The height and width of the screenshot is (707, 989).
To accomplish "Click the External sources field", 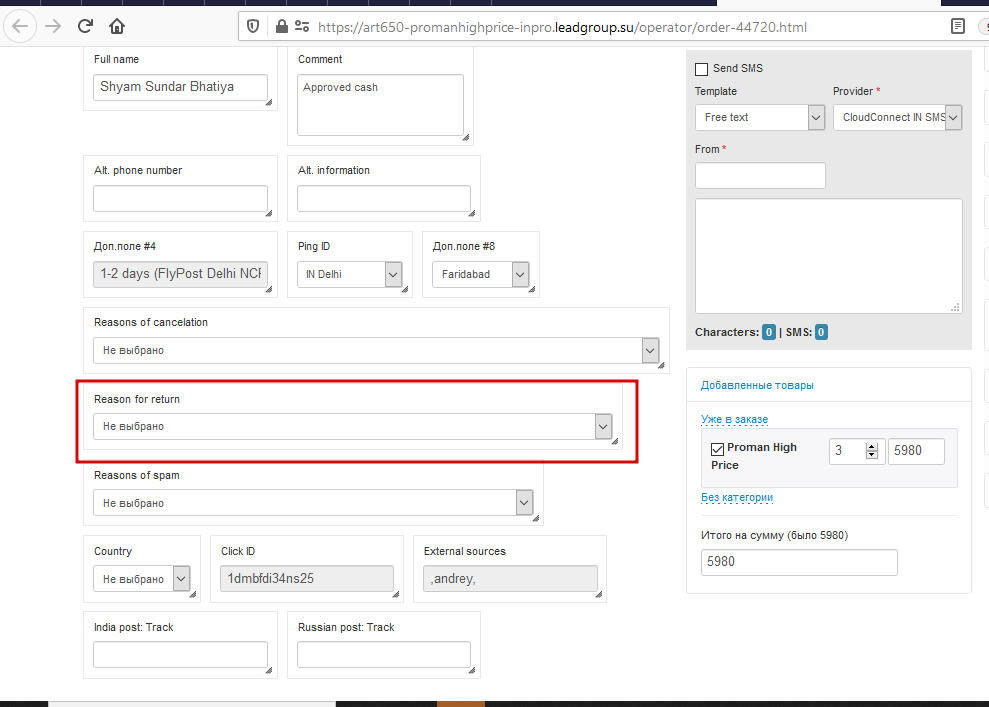I will point(510,578).
